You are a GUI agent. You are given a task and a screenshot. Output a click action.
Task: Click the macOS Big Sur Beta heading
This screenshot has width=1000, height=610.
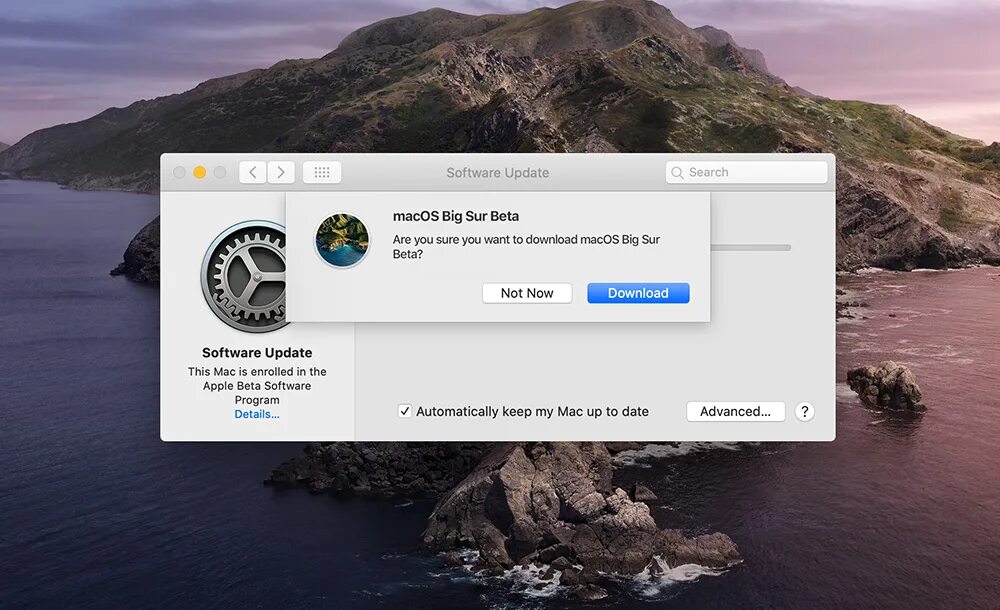(x=456, y=216)
